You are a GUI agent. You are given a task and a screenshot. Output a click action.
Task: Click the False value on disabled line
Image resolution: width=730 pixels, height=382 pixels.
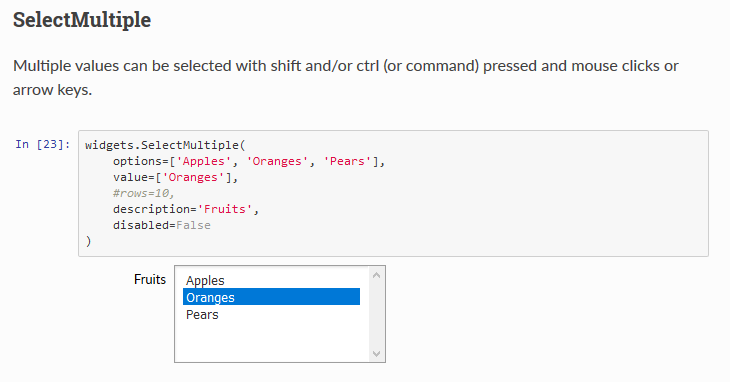click(x=193, y=225)
